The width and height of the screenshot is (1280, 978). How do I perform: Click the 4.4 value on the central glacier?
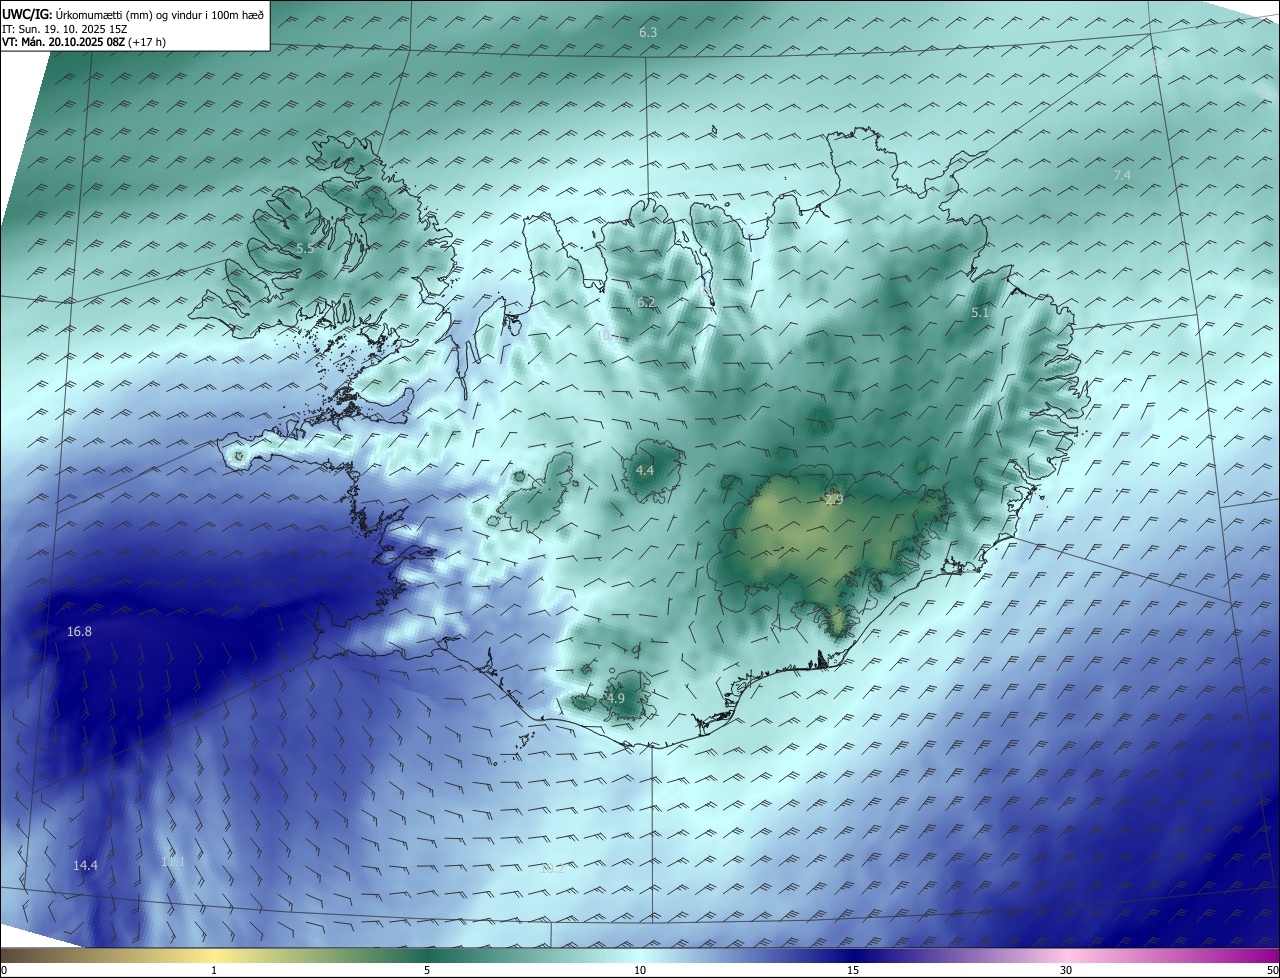pyautogui.click(x=645, y=470)
